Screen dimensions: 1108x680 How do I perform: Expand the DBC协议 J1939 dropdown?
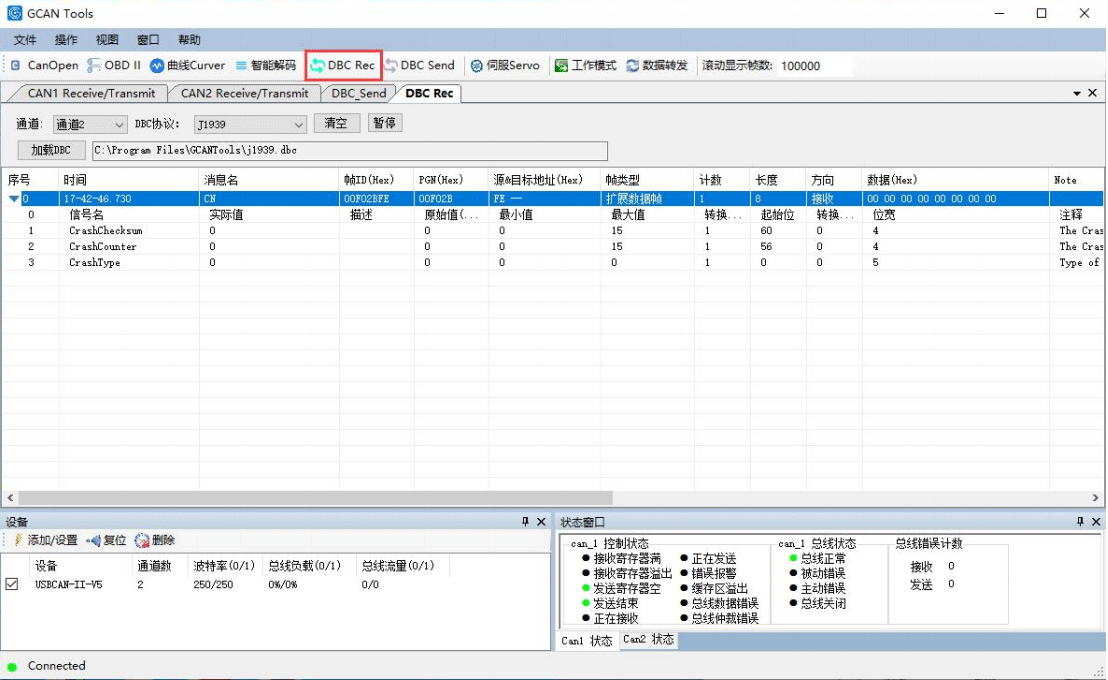pyautogui.click(x=250, y=125)
